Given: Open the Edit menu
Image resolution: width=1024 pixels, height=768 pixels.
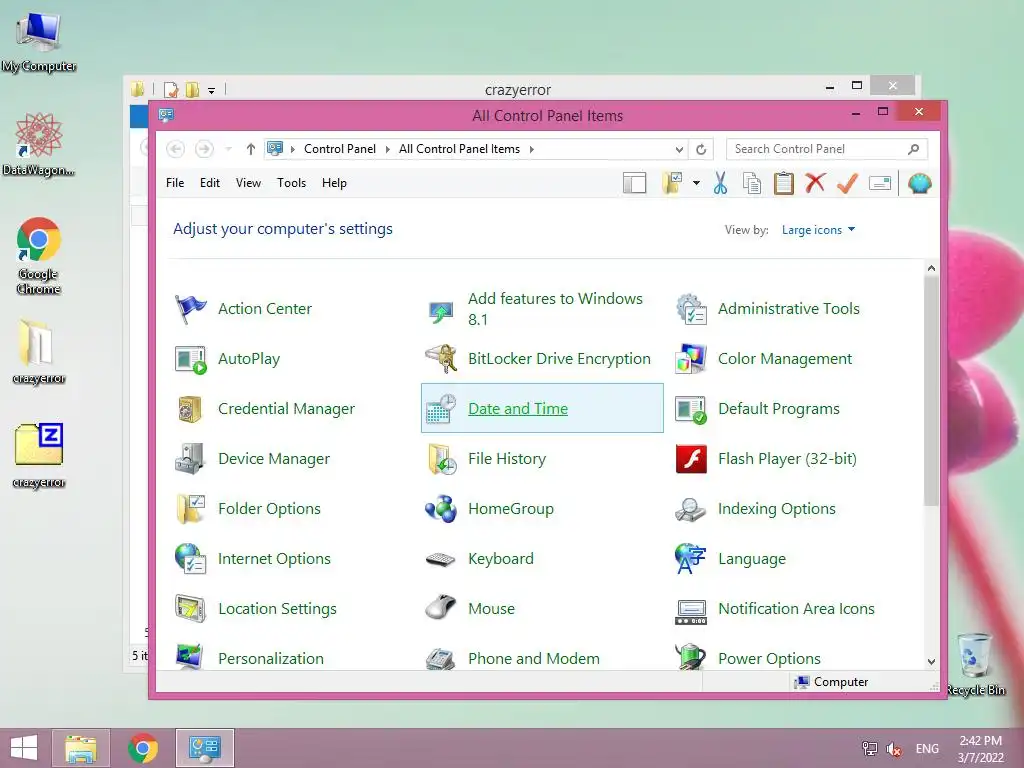Looking at the screenshot, I should (x=210, y=184).
